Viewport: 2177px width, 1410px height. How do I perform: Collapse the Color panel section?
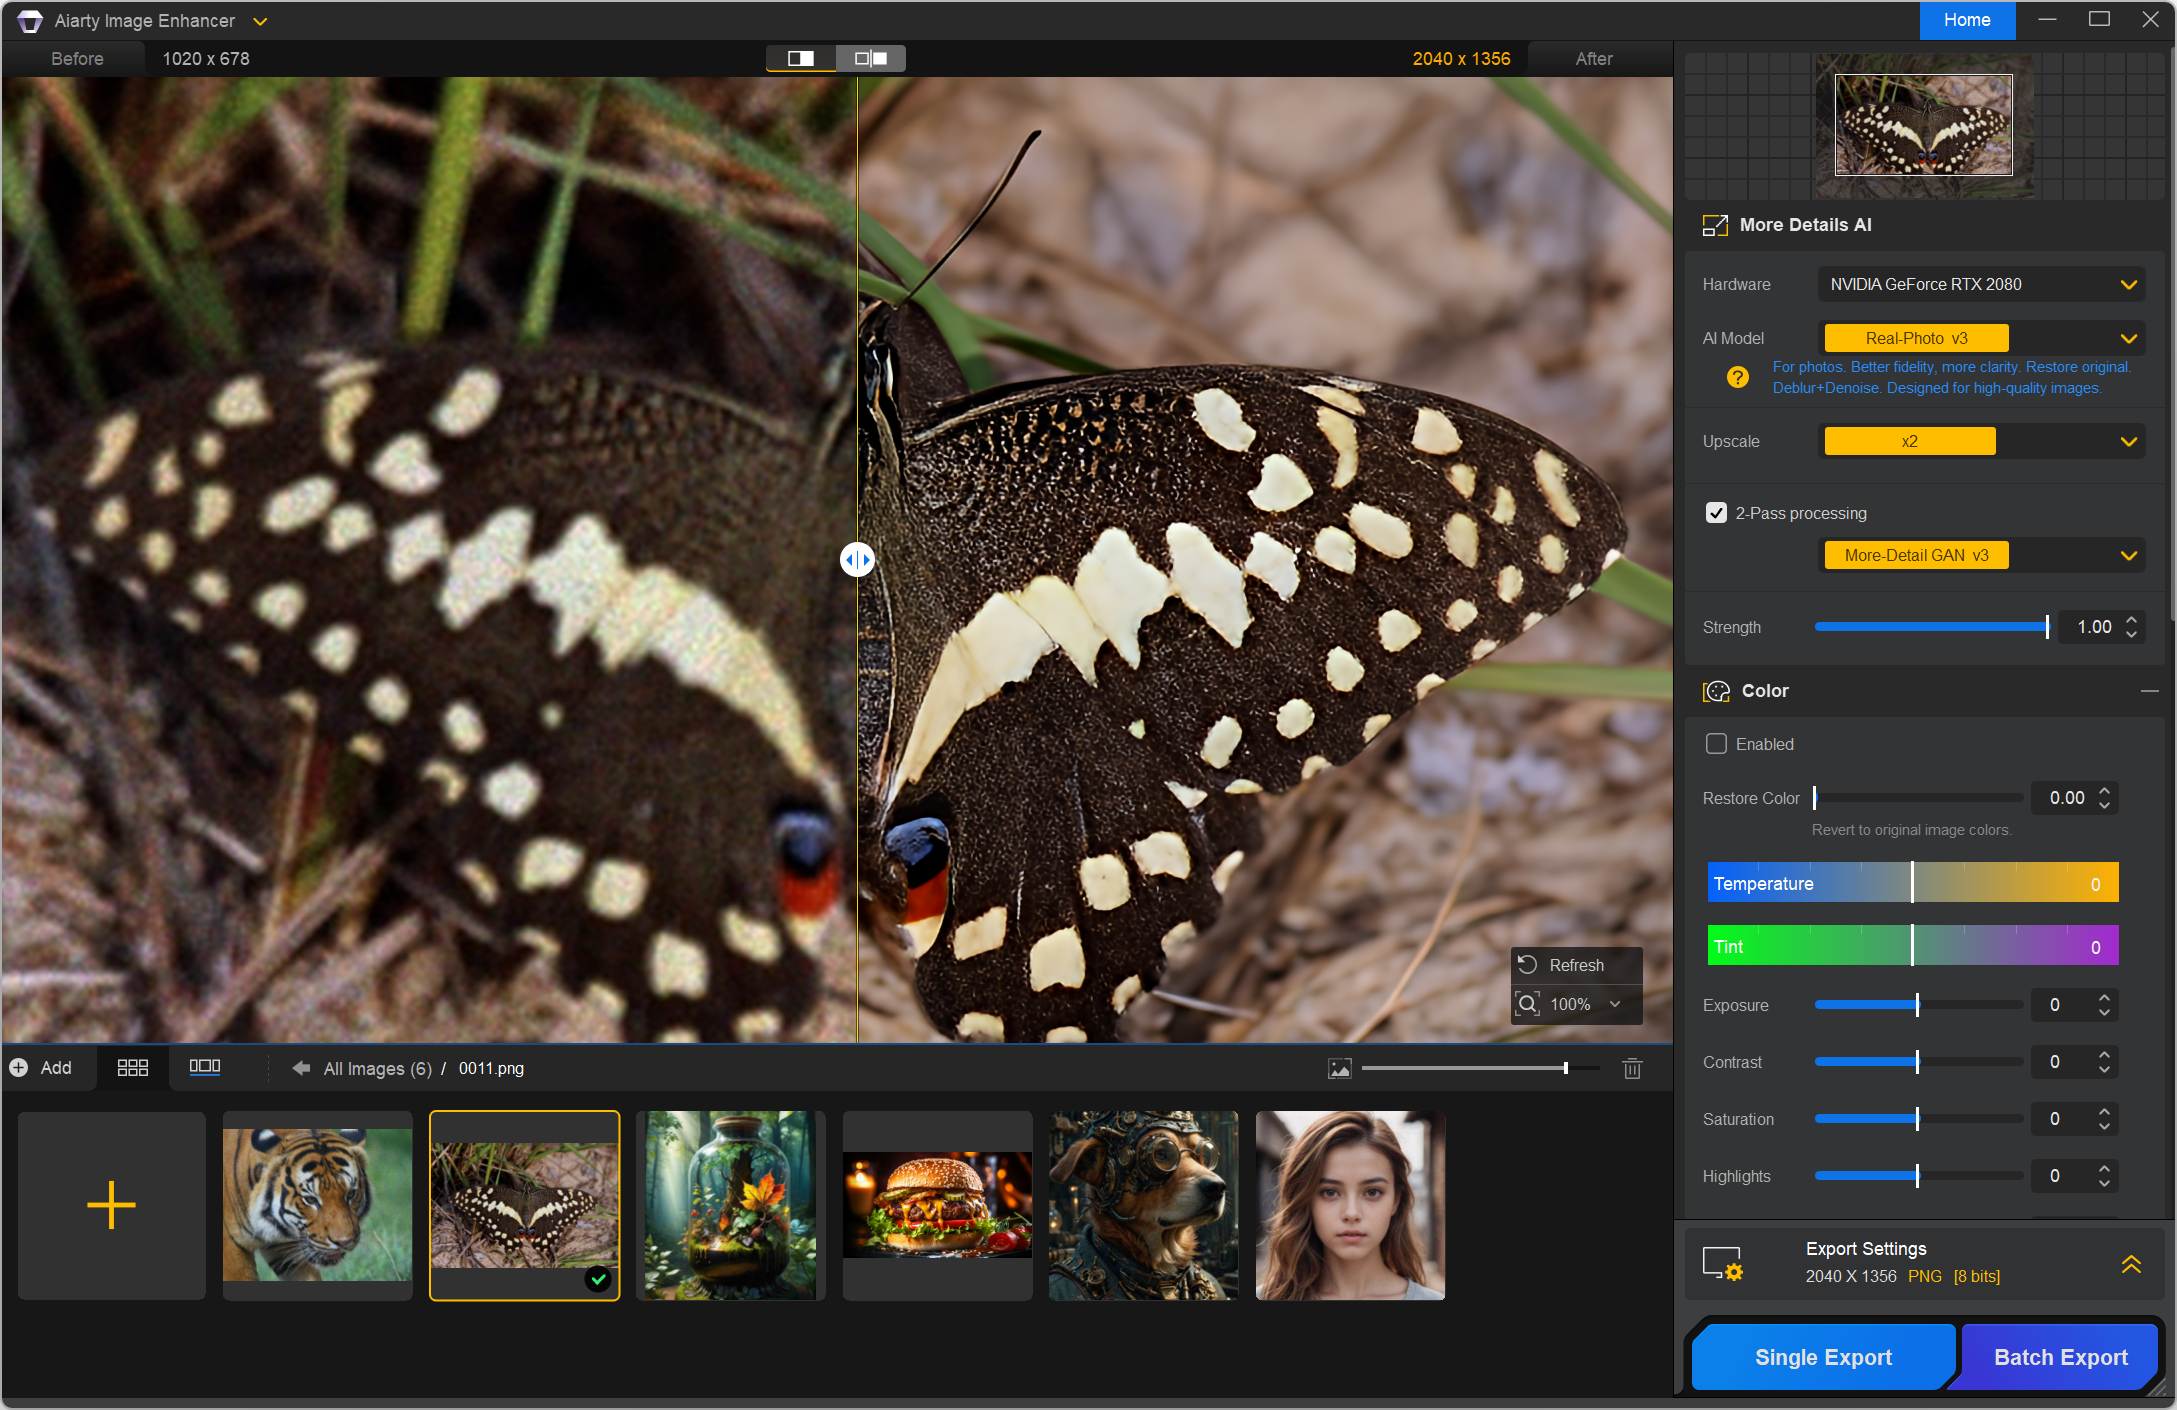point(2149,691)
